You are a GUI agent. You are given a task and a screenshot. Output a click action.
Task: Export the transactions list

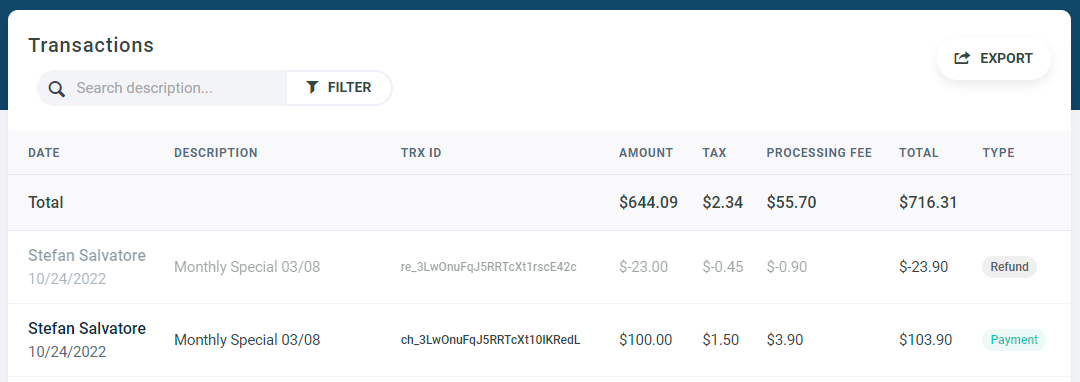click(993, 59)
